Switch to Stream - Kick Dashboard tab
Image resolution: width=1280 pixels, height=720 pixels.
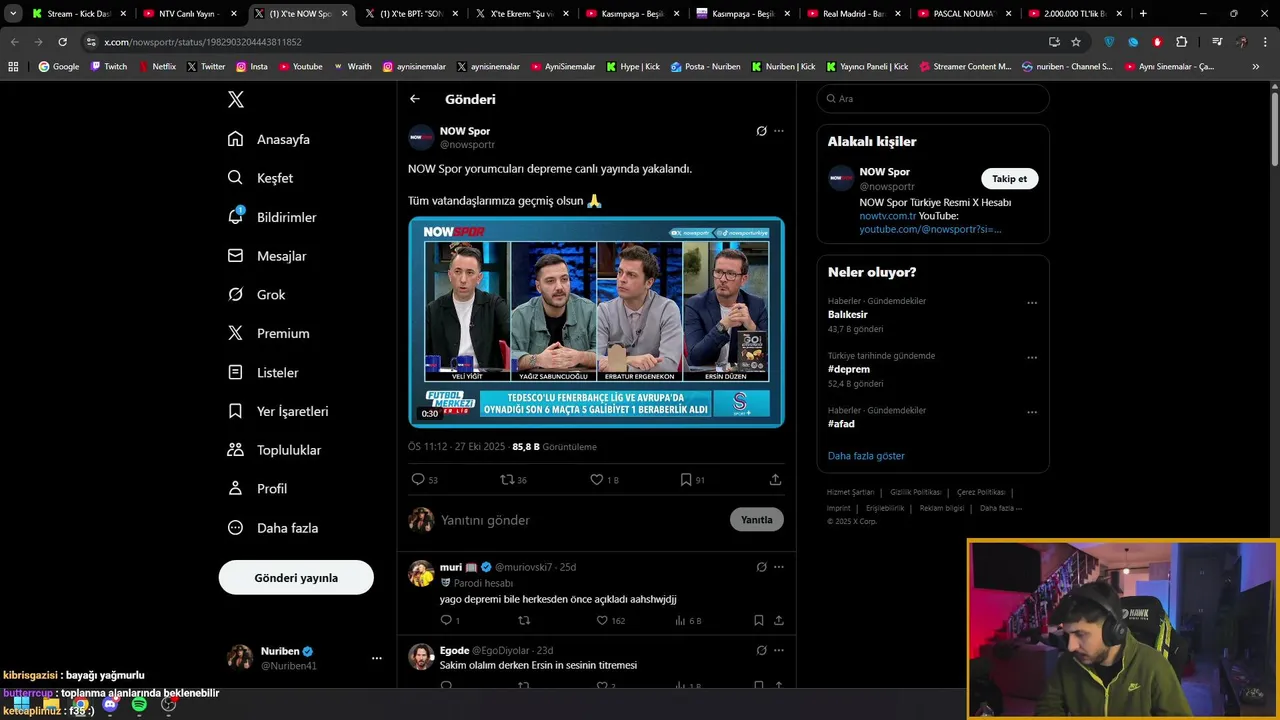(x=78, y=14)
